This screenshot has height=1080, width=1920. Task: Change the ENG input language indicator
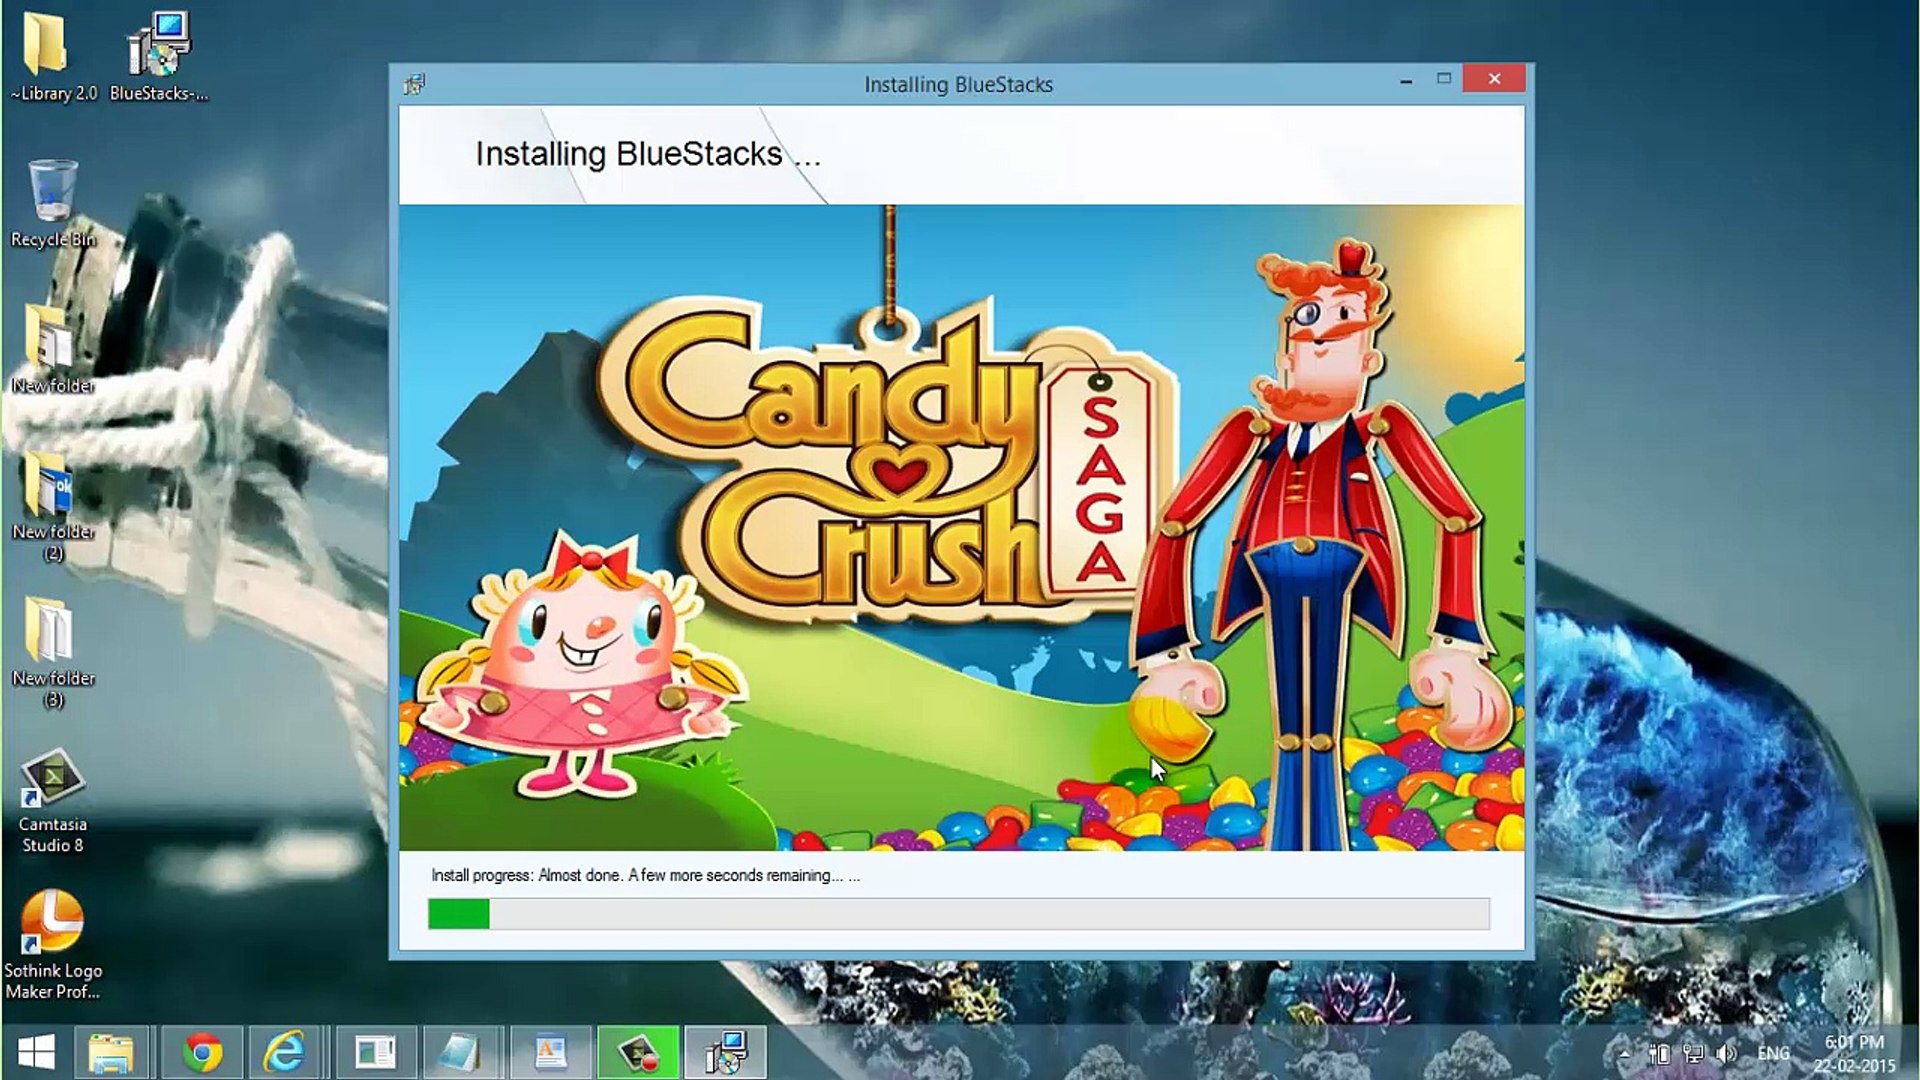(1773, 1053)
